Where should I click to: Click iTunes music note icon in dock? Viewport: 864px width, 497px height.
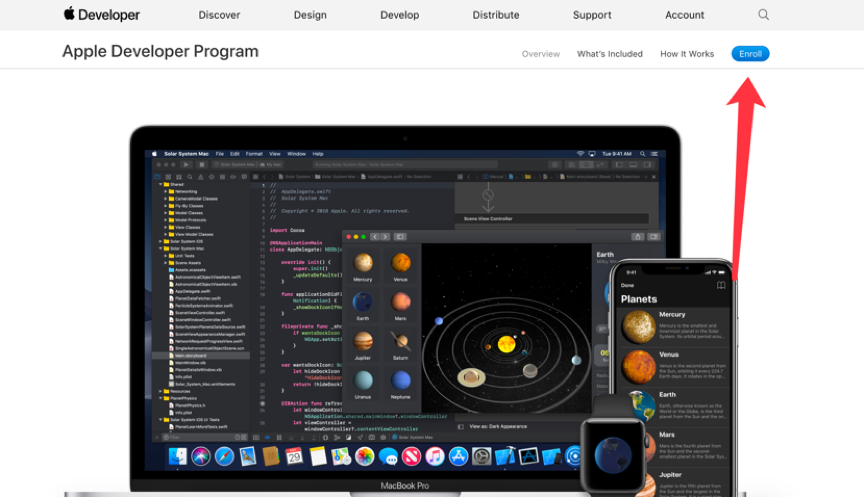[x=435, y=456]
